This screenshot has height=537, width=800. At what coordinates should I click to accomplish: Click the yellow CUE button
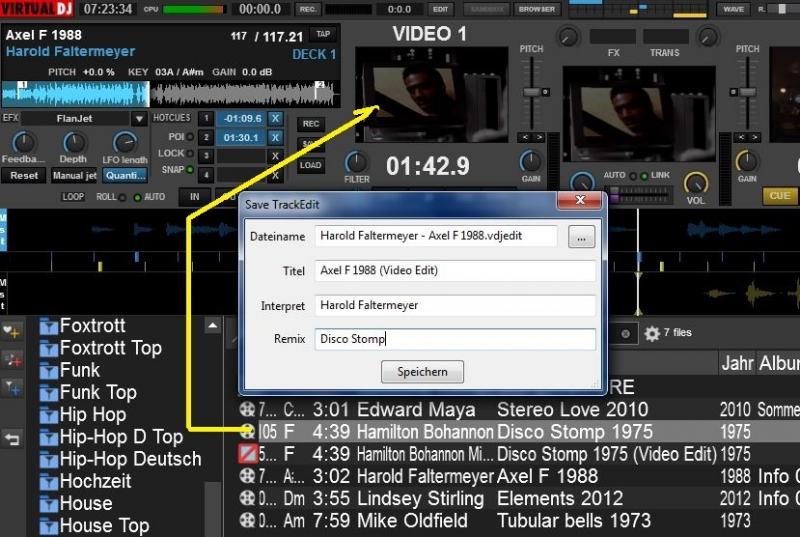pyautogui.click(x=780, y=196)
